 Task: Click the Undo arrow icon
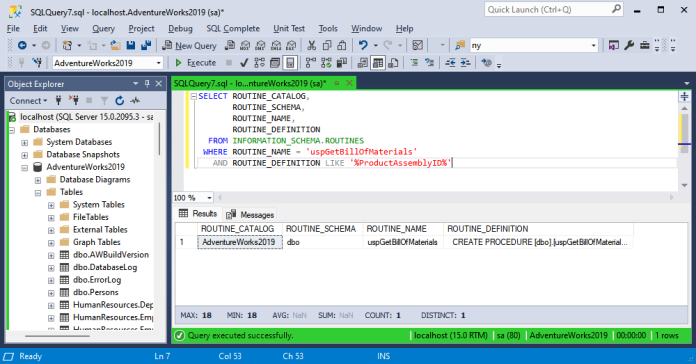[363, 45]
